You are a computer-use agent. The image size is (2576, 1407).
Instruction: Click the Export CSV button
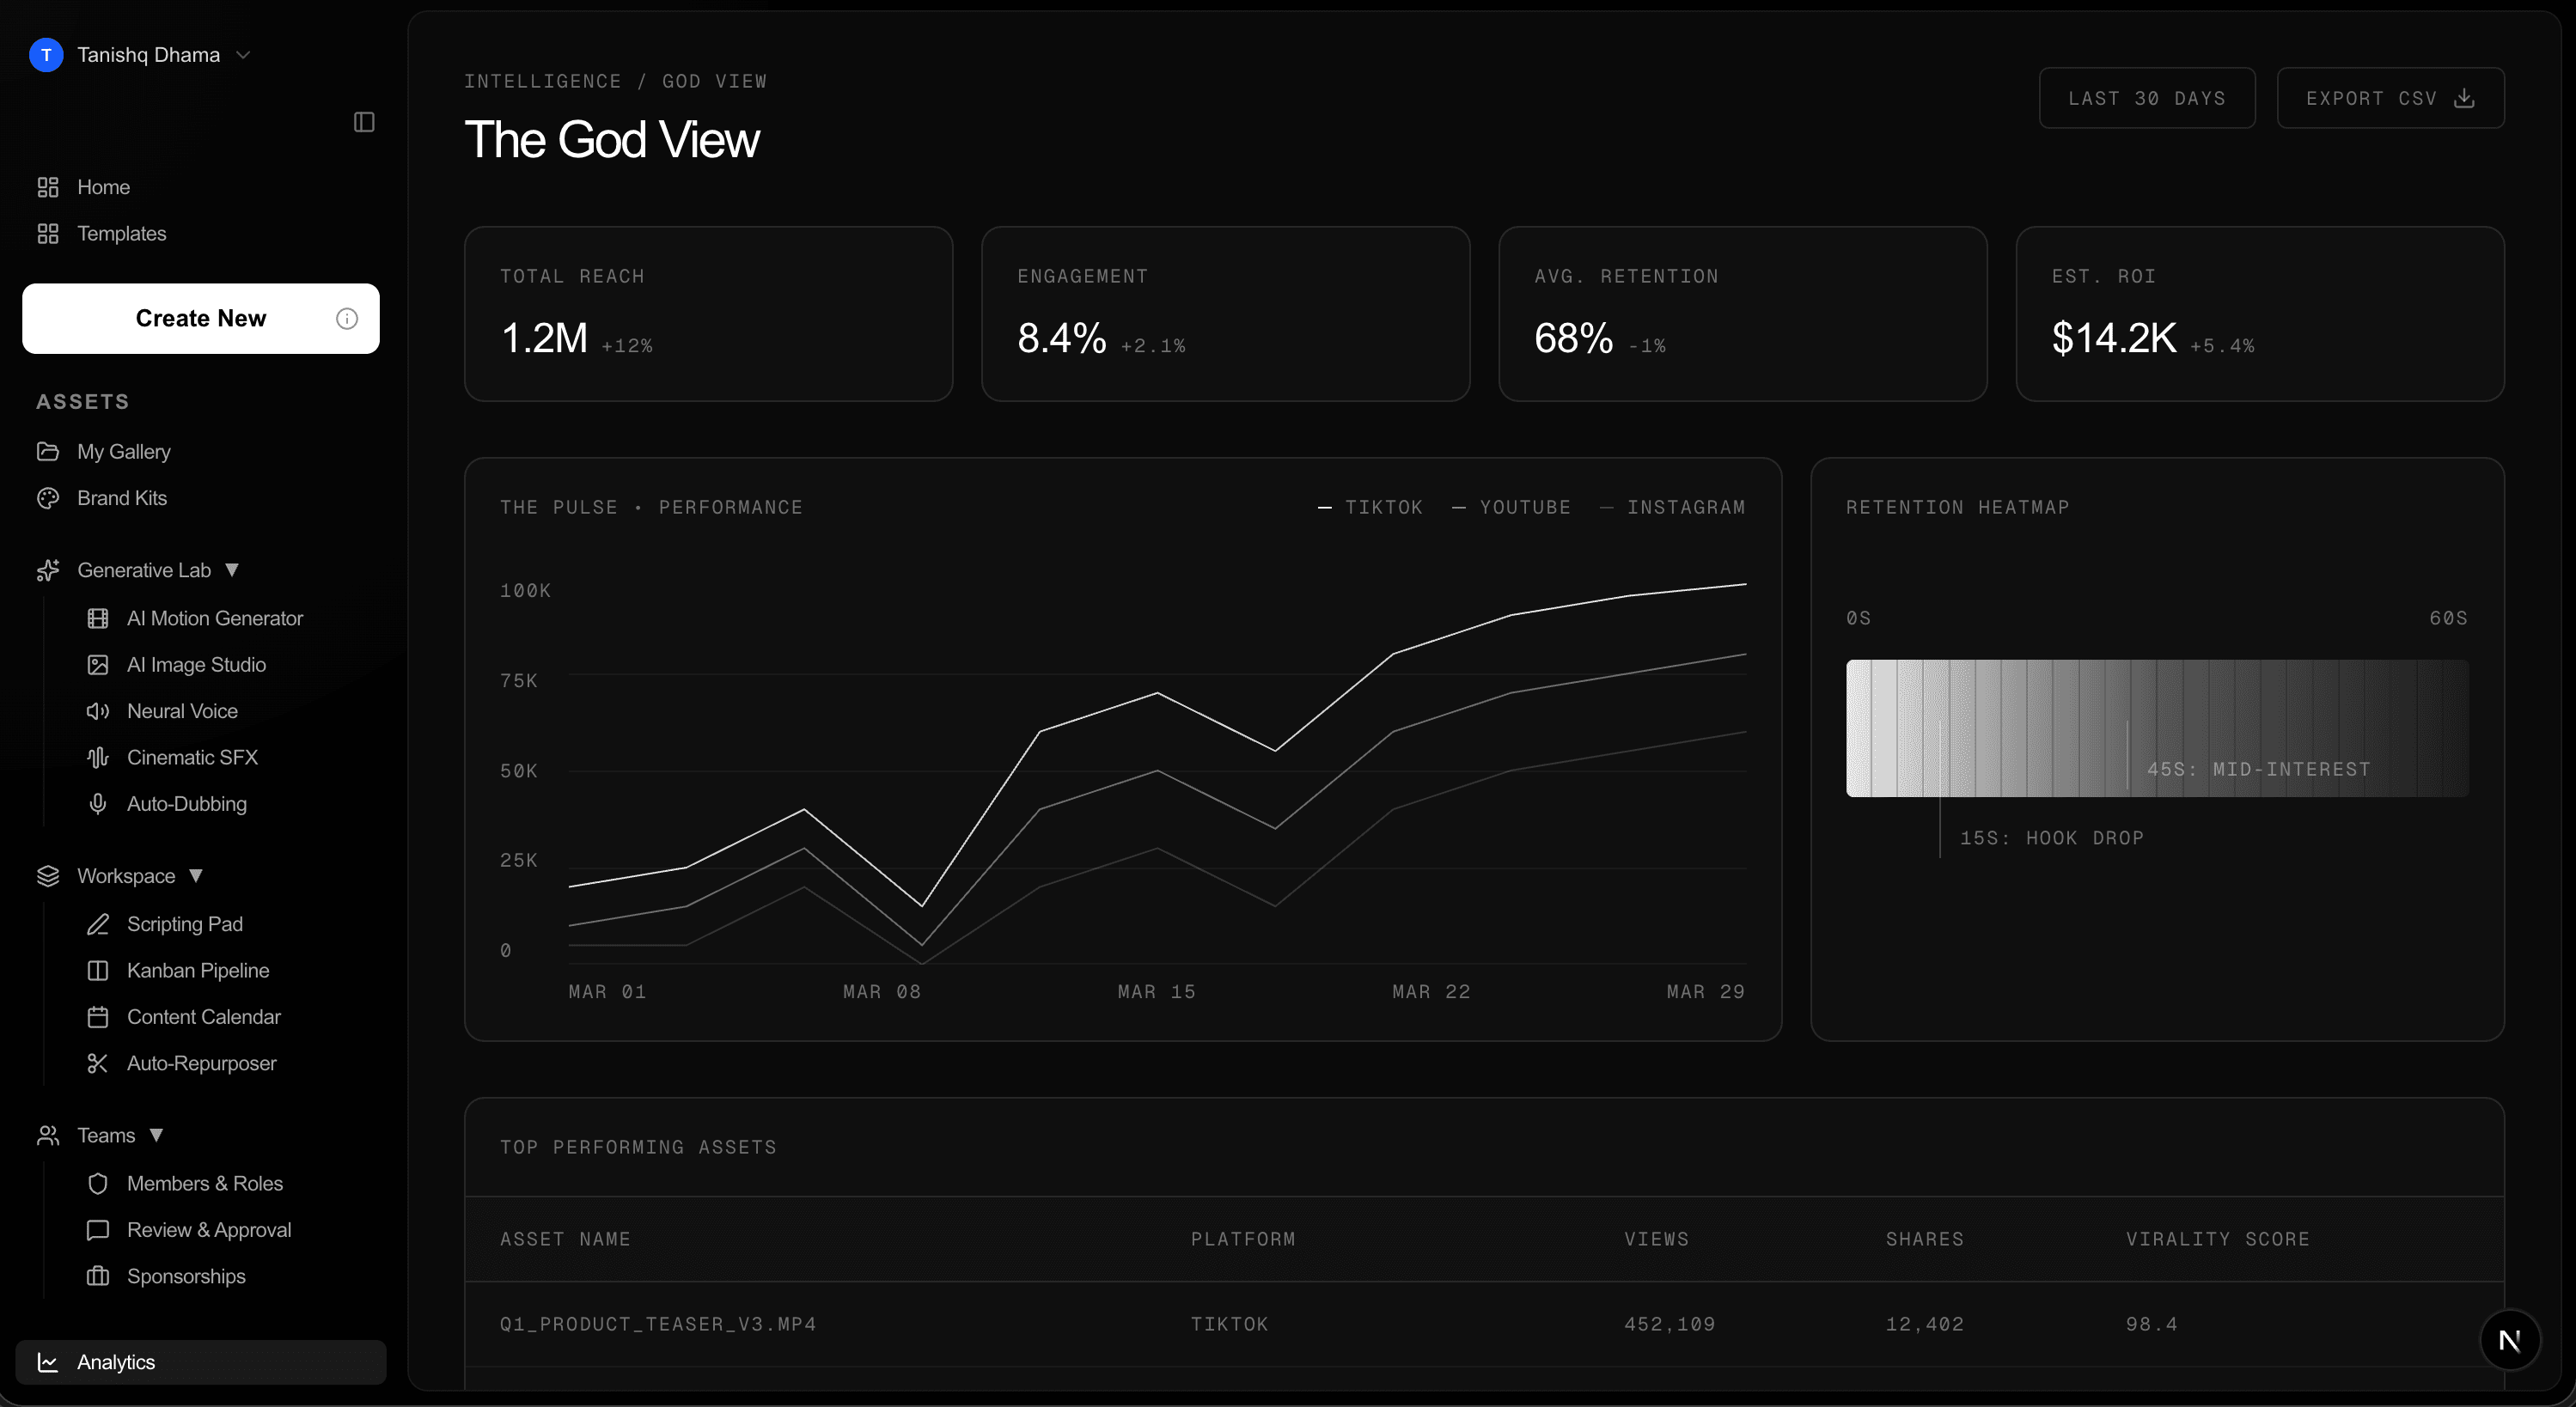[x=2390, y=98]
